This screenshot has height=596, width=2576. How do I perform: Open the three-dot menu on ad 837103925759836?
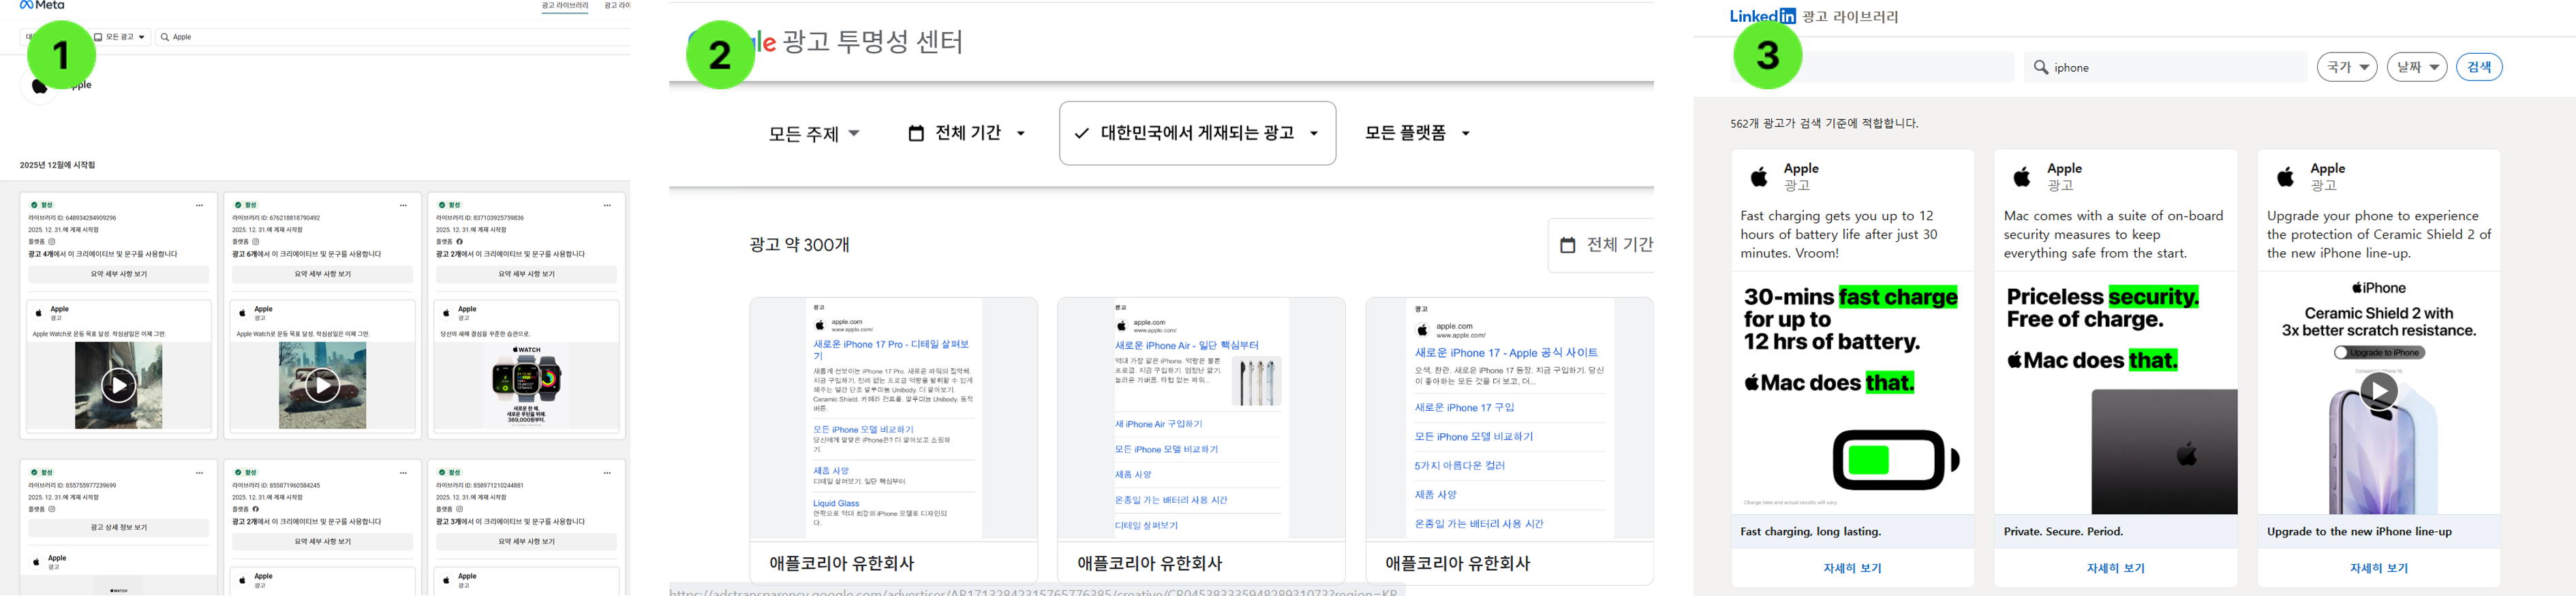click(607, 205)
